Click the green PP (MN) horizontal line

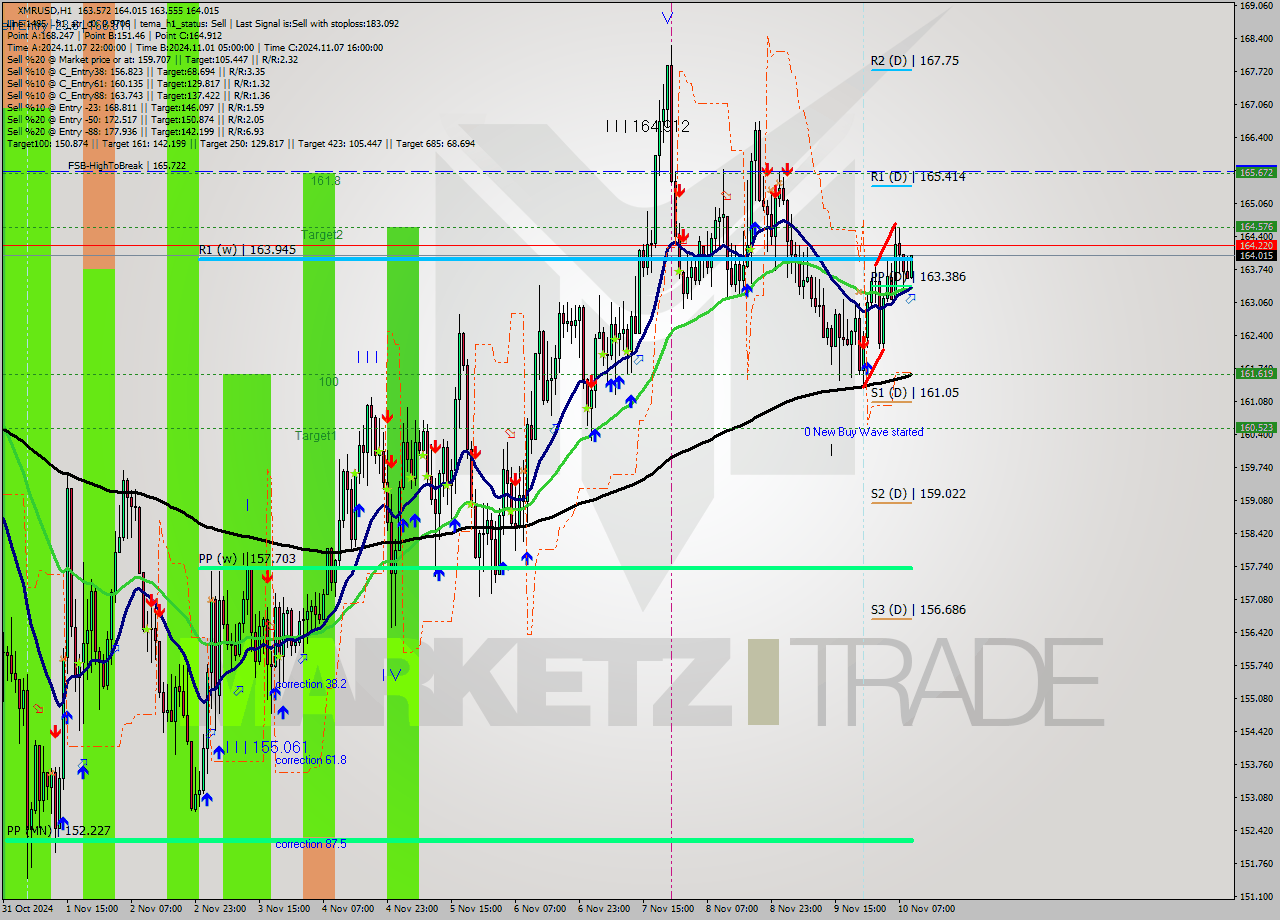(x=458, y=840)
